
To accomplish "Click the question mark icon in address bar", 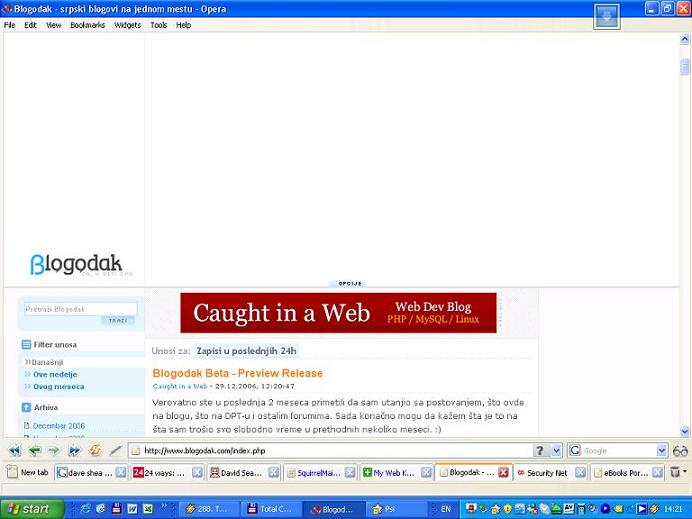I will pyautogui.click(x=540, y=451).
